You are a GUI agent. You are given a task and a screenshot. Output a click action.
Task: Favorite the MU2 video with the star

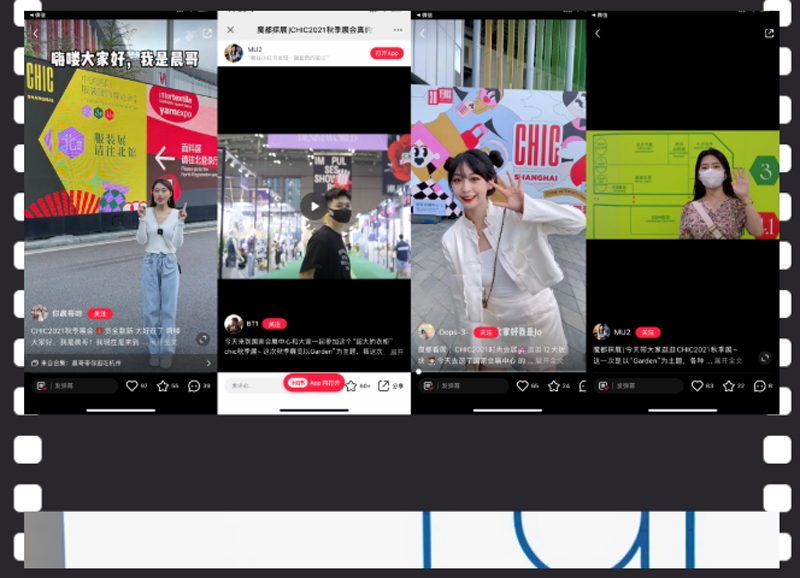pos(729,386)
